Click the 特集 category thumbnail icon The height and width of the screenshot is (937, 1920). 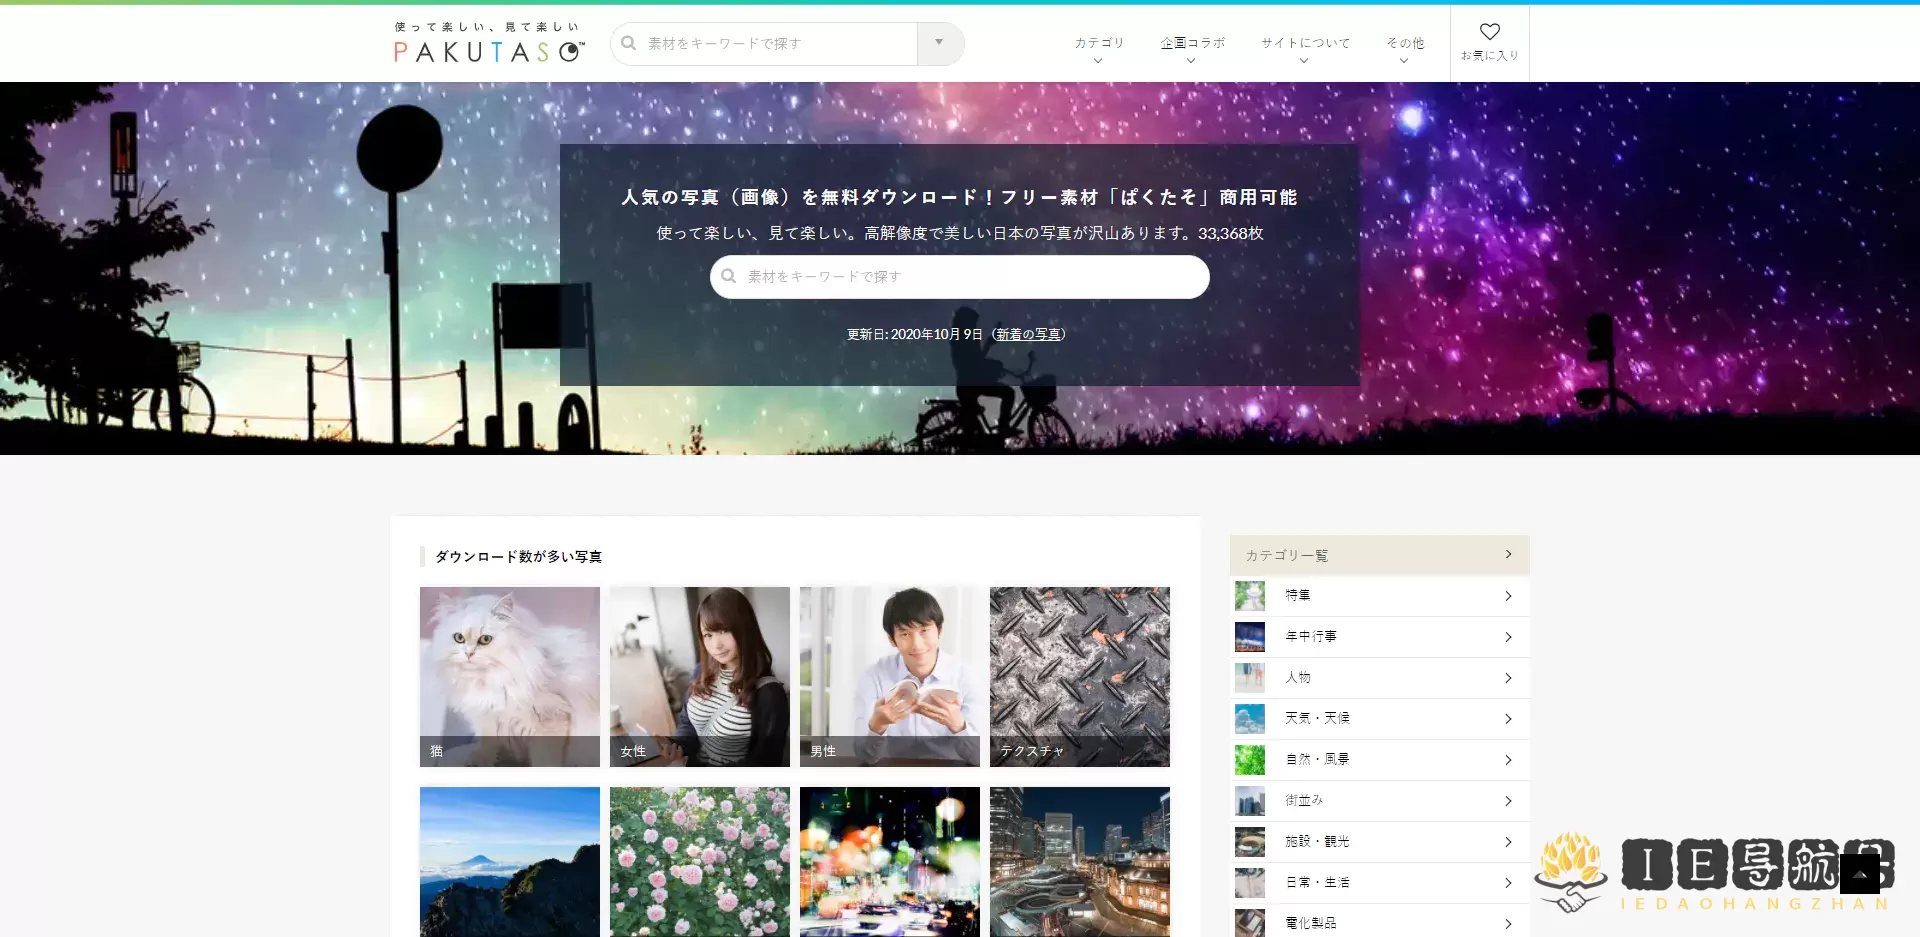click(x=1249, y=596)
